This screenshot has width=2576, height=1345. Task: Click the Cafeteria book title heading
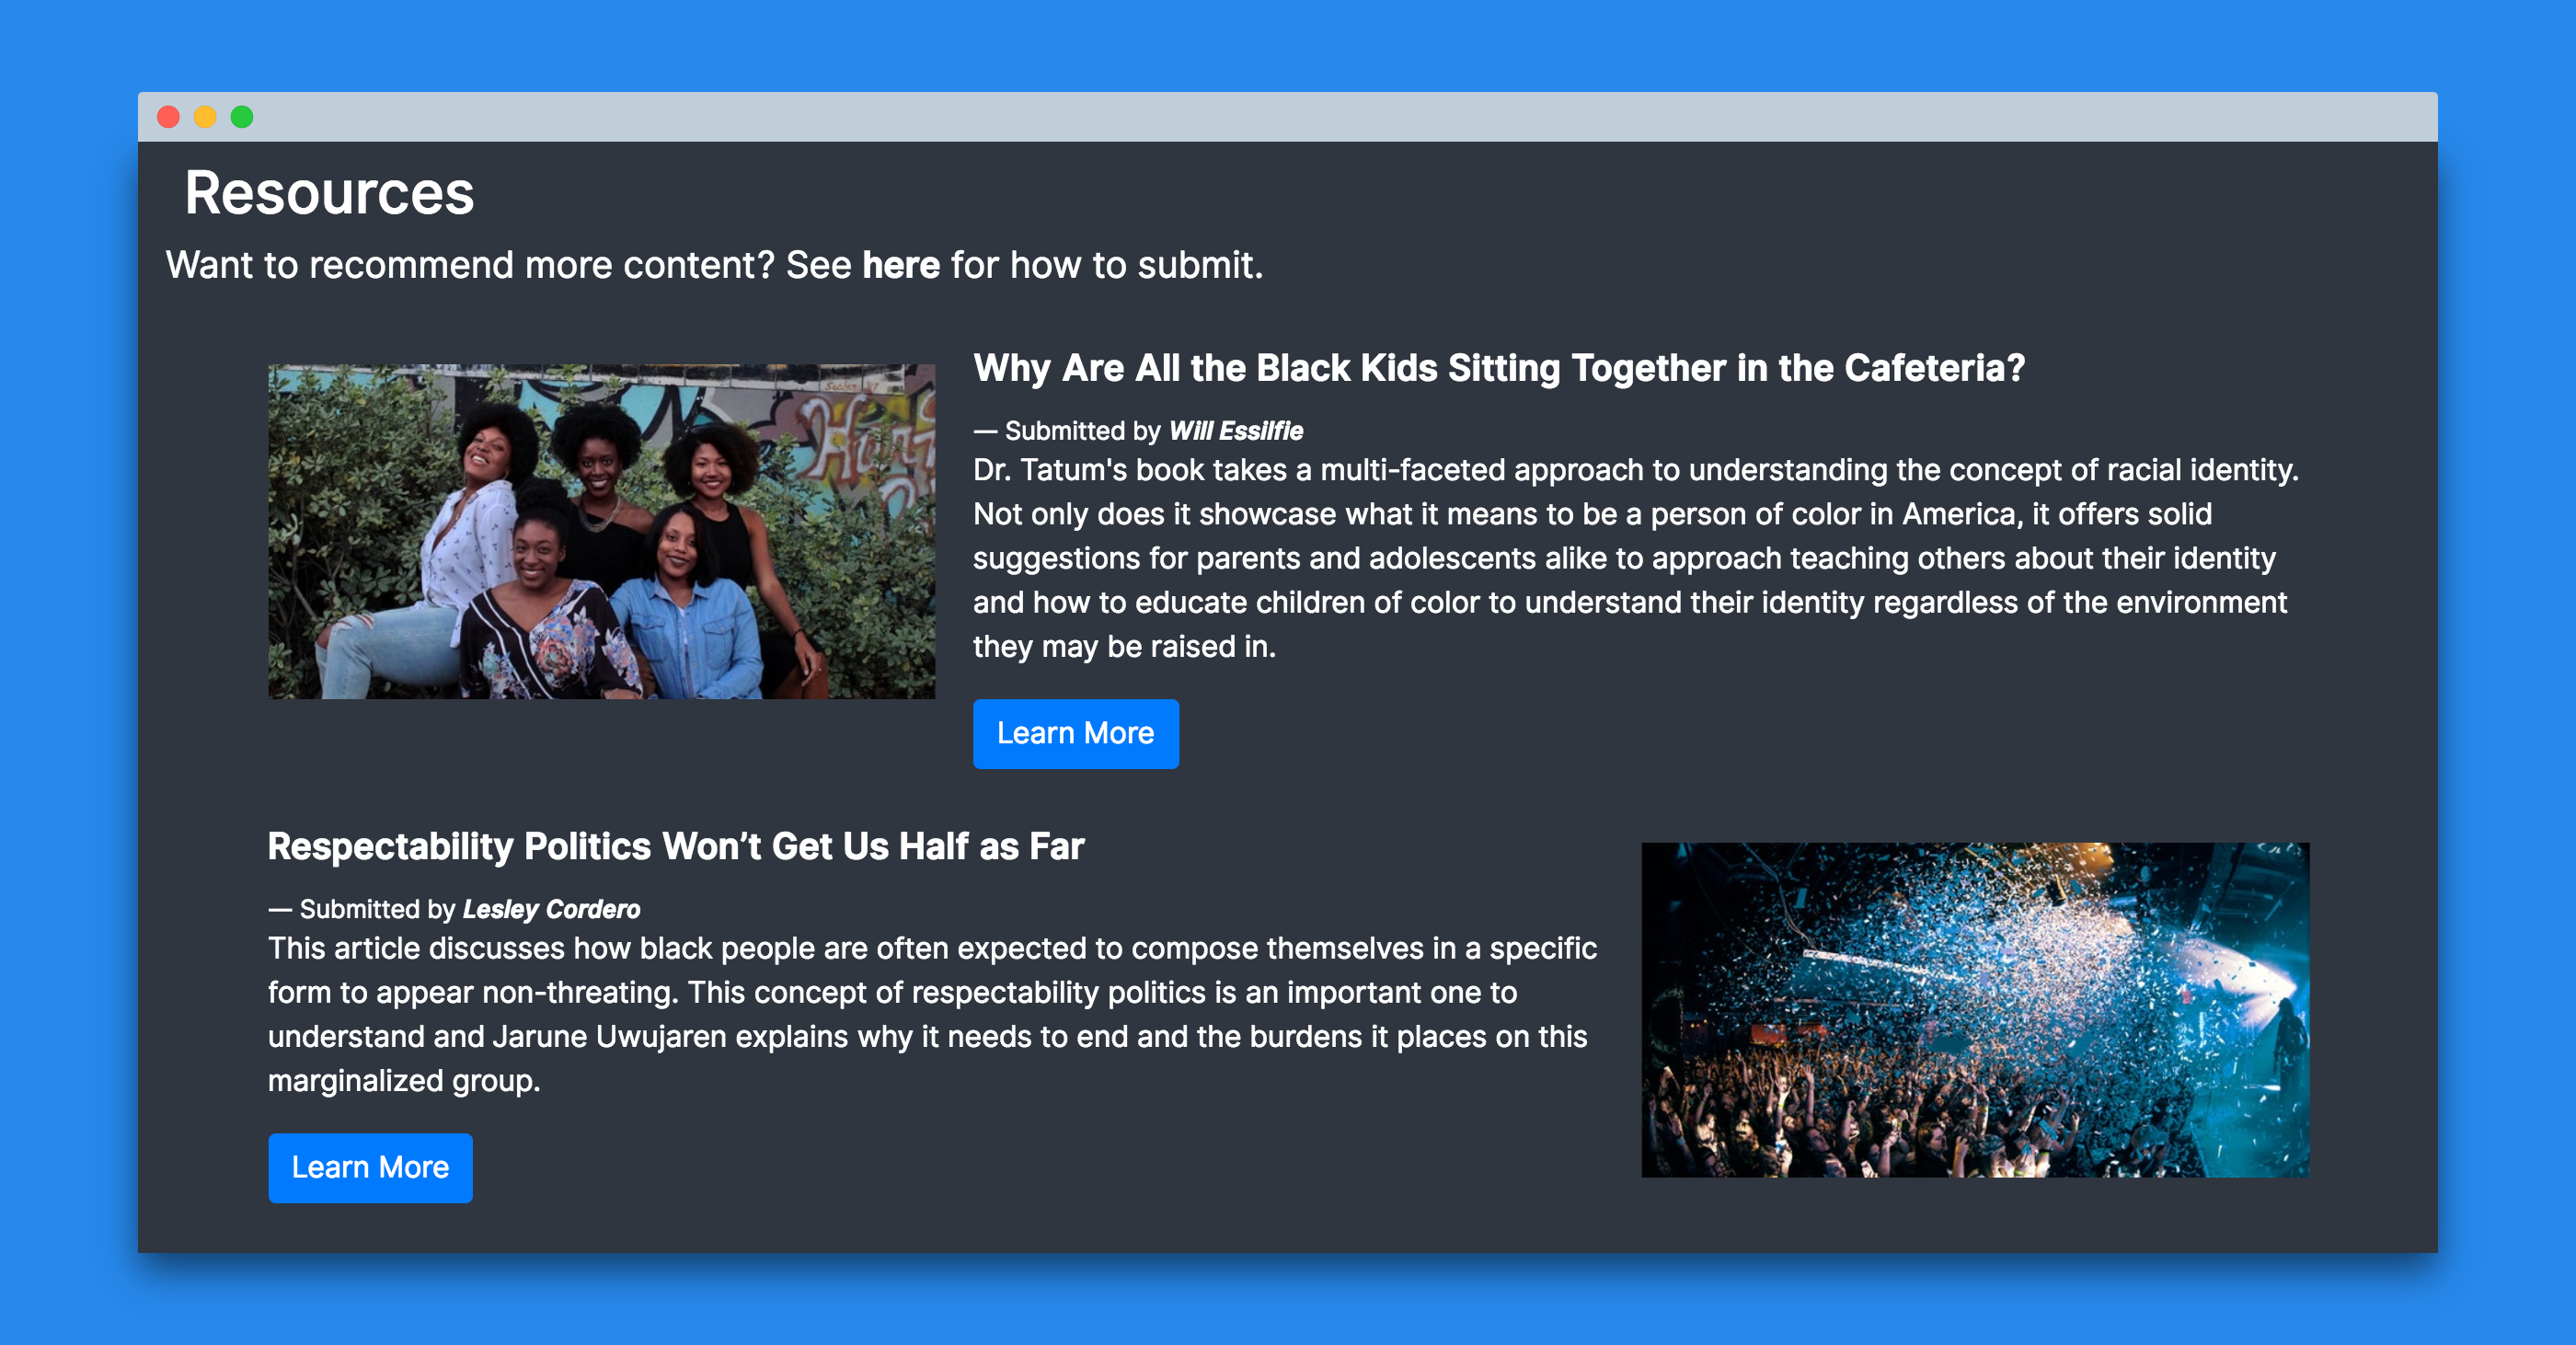[1498, 368]
